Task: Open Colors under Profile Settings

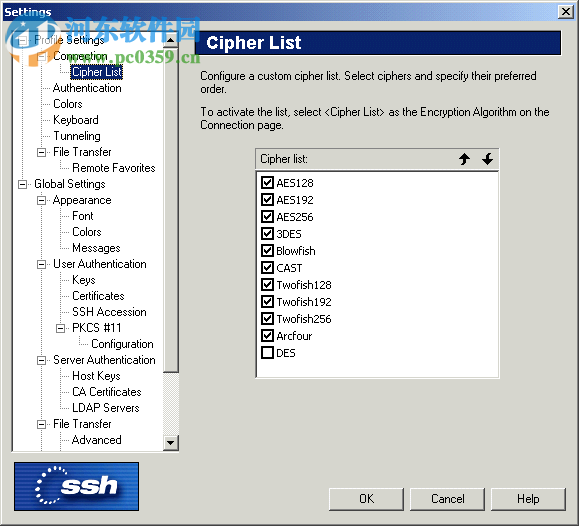Action: click(x=68, y=104)
